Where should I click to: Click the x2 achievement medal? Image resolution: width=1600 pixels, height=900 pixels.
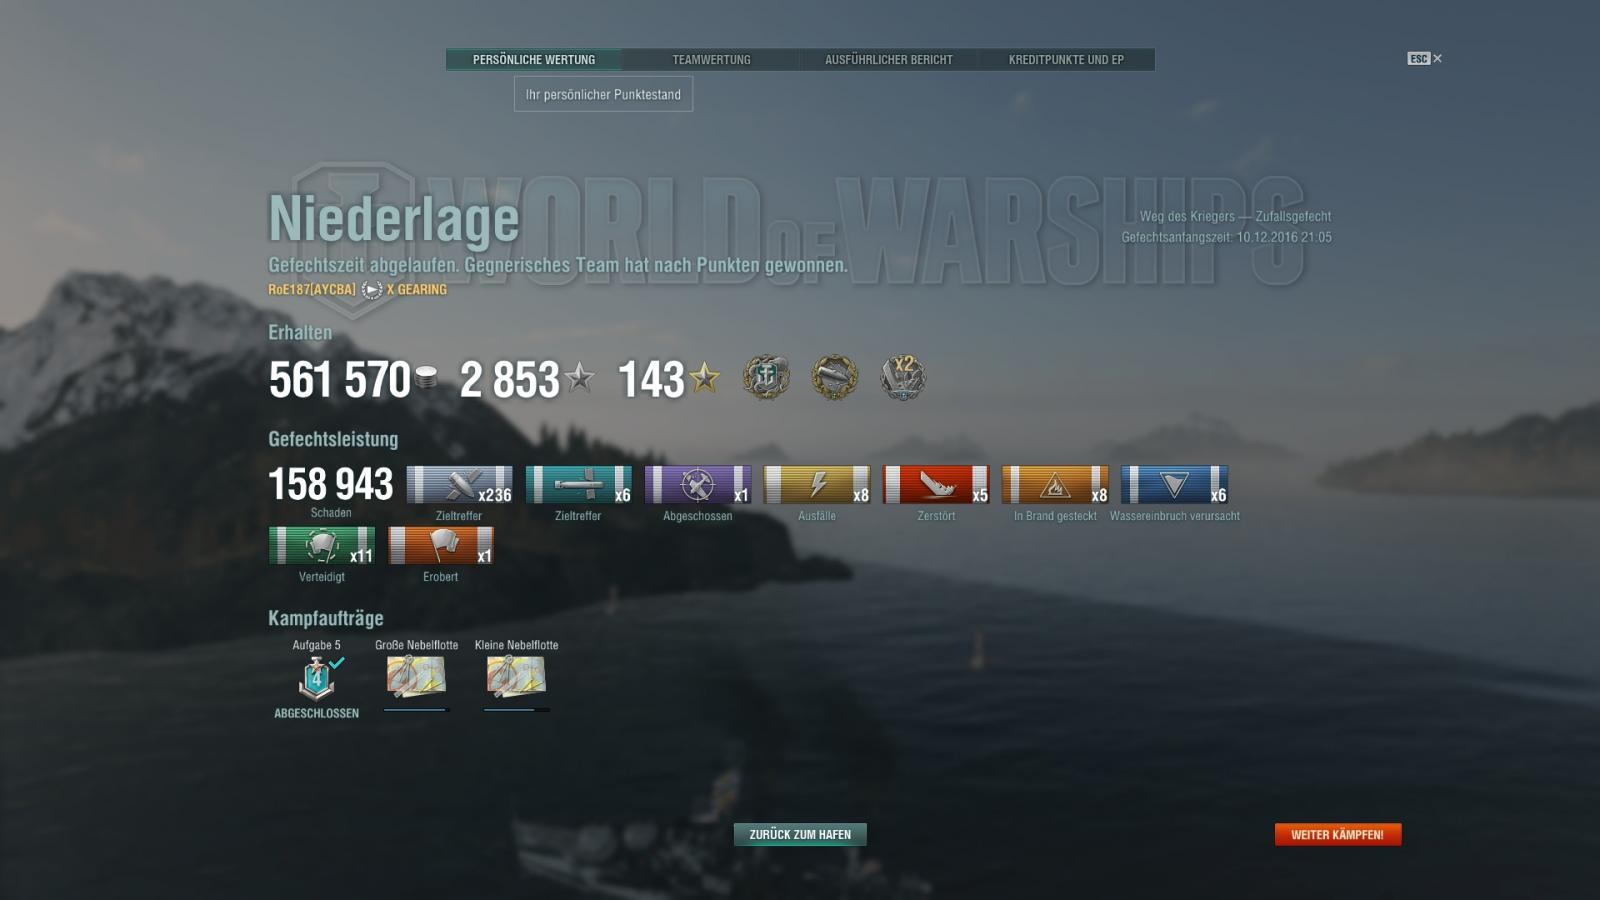click(903, 378)
